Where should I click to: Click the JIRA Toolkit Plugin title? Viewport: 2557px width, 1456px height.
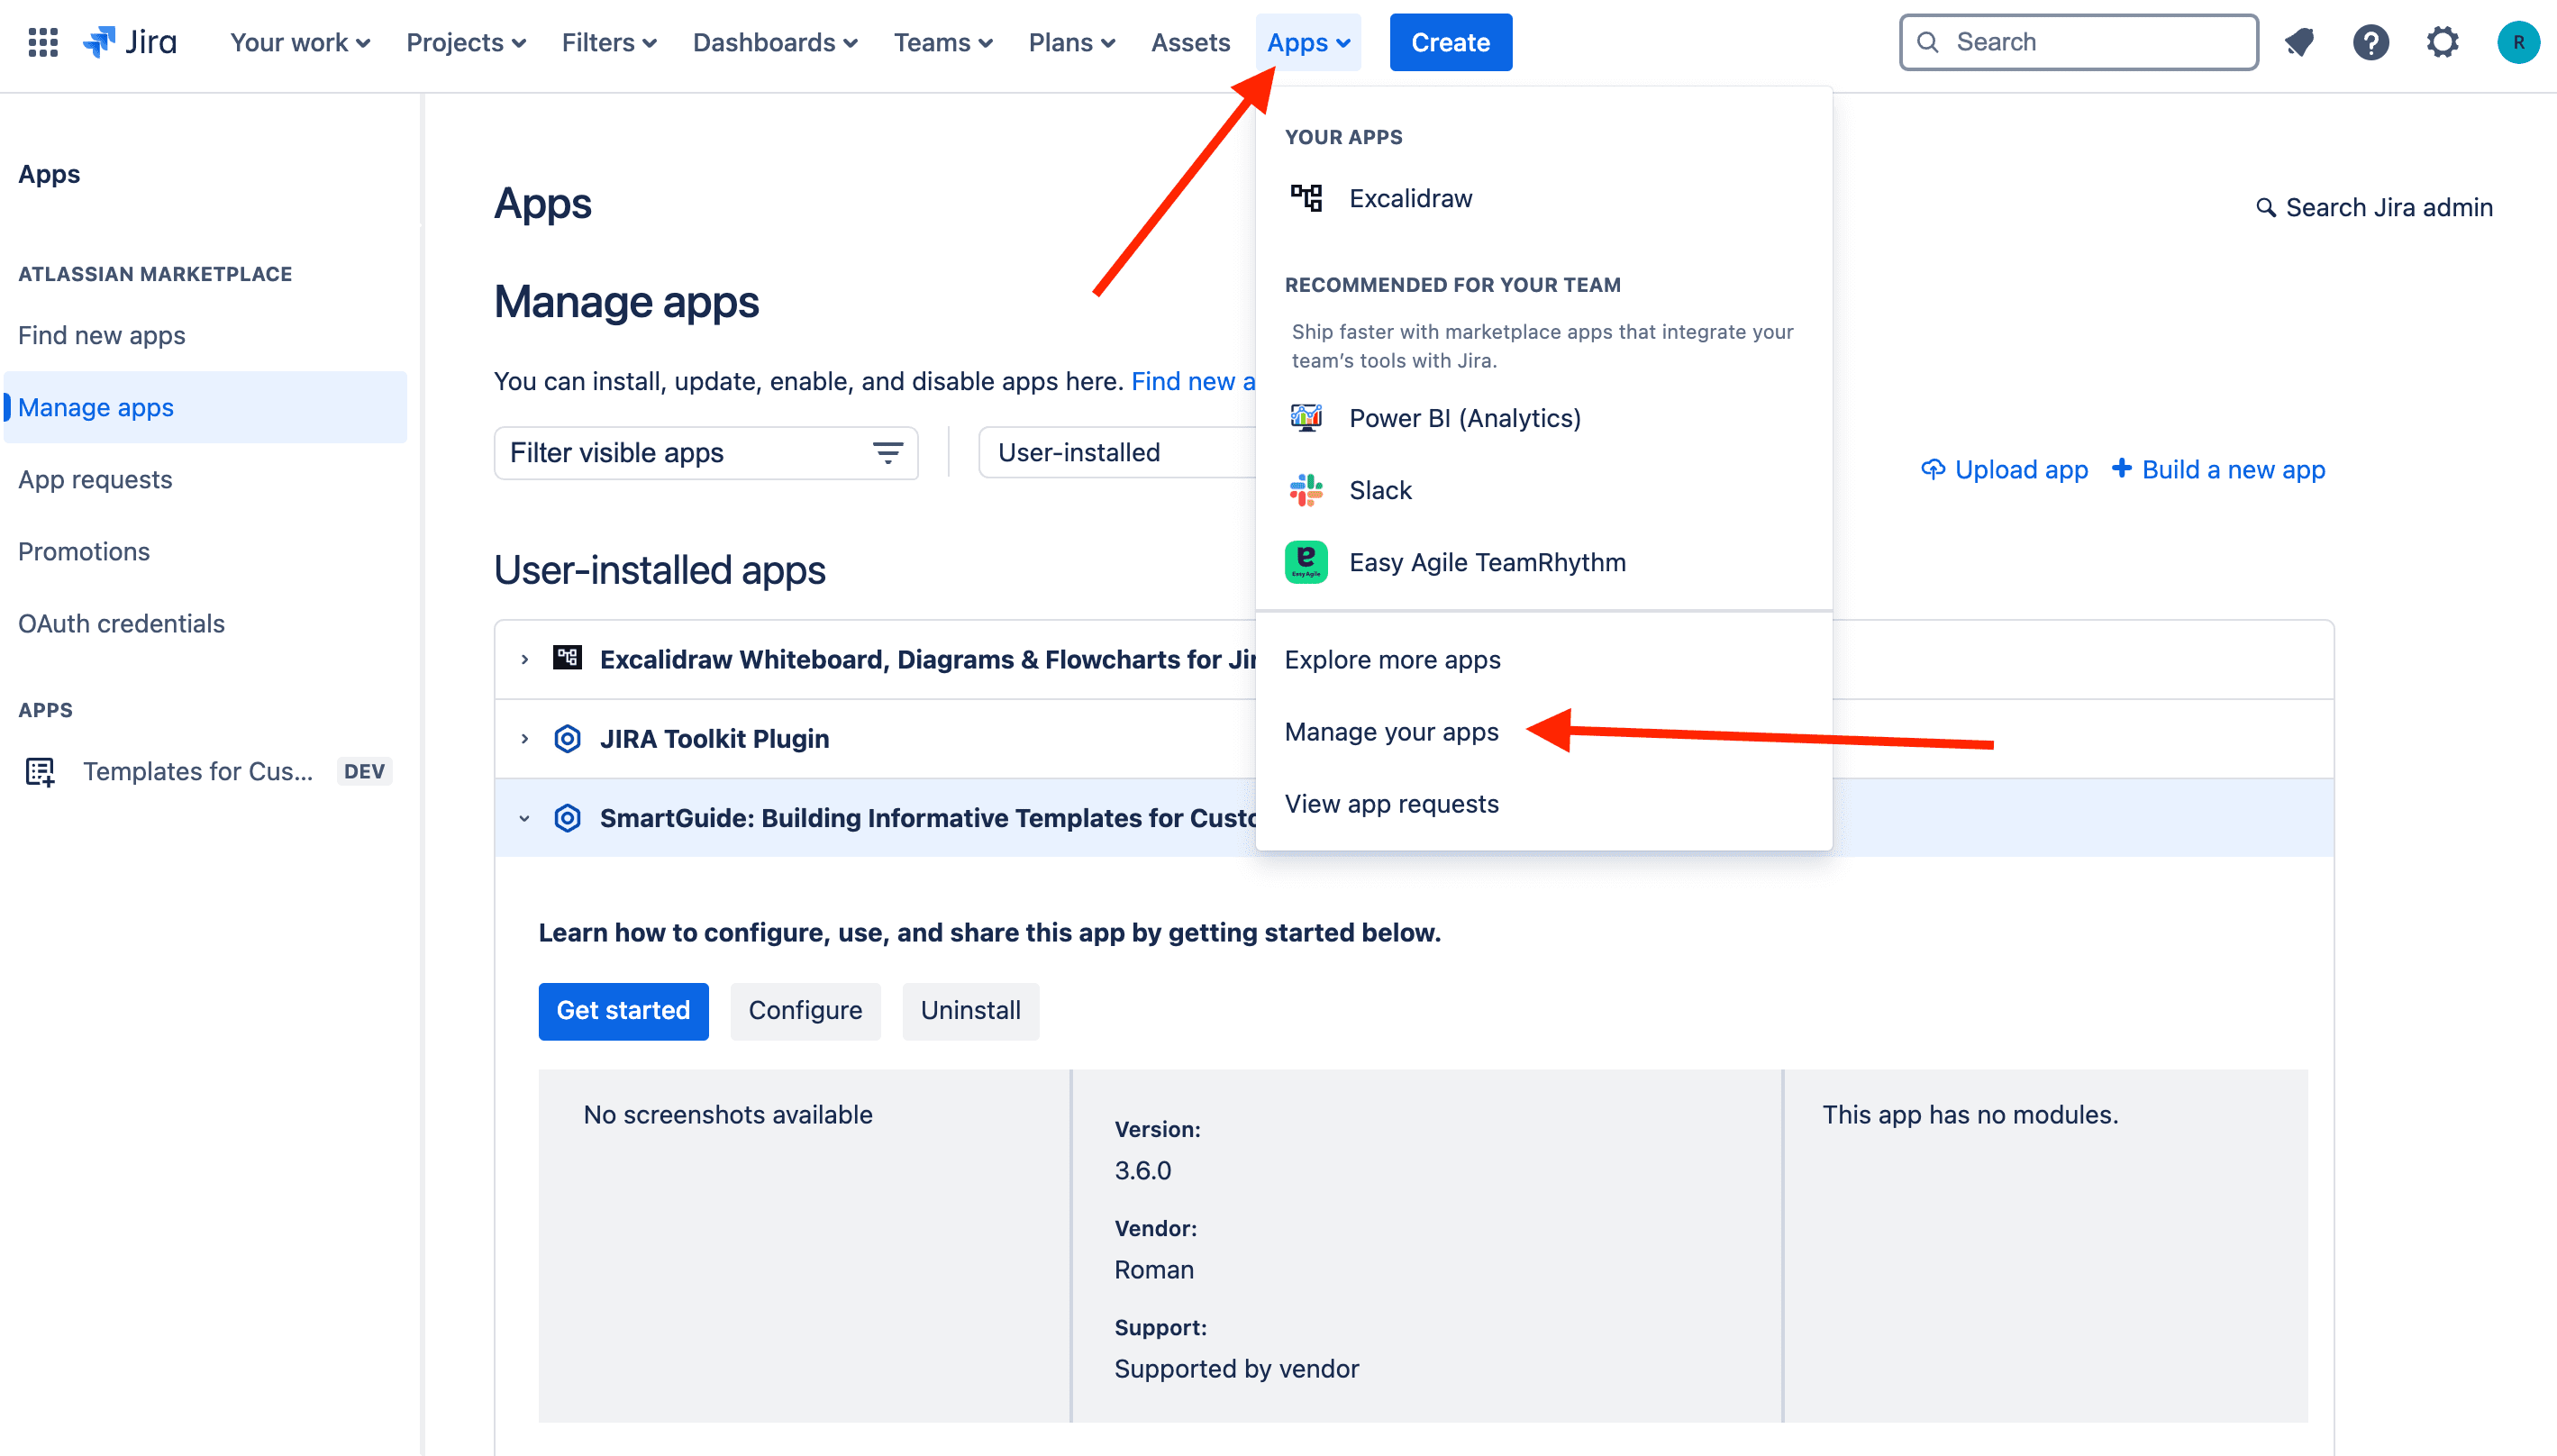[x=714, y=739]
